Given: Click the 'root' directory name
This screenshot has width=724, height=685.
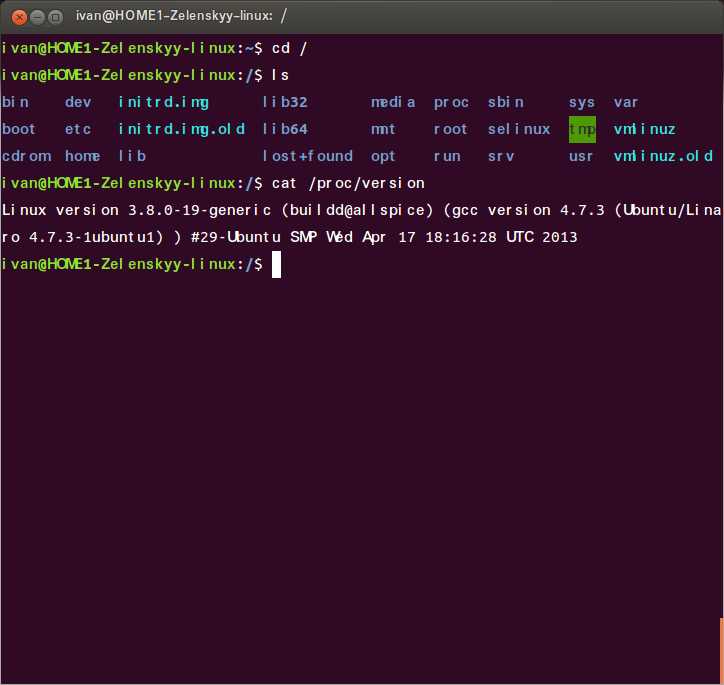Looking at the screenshot, I should 451,129.
